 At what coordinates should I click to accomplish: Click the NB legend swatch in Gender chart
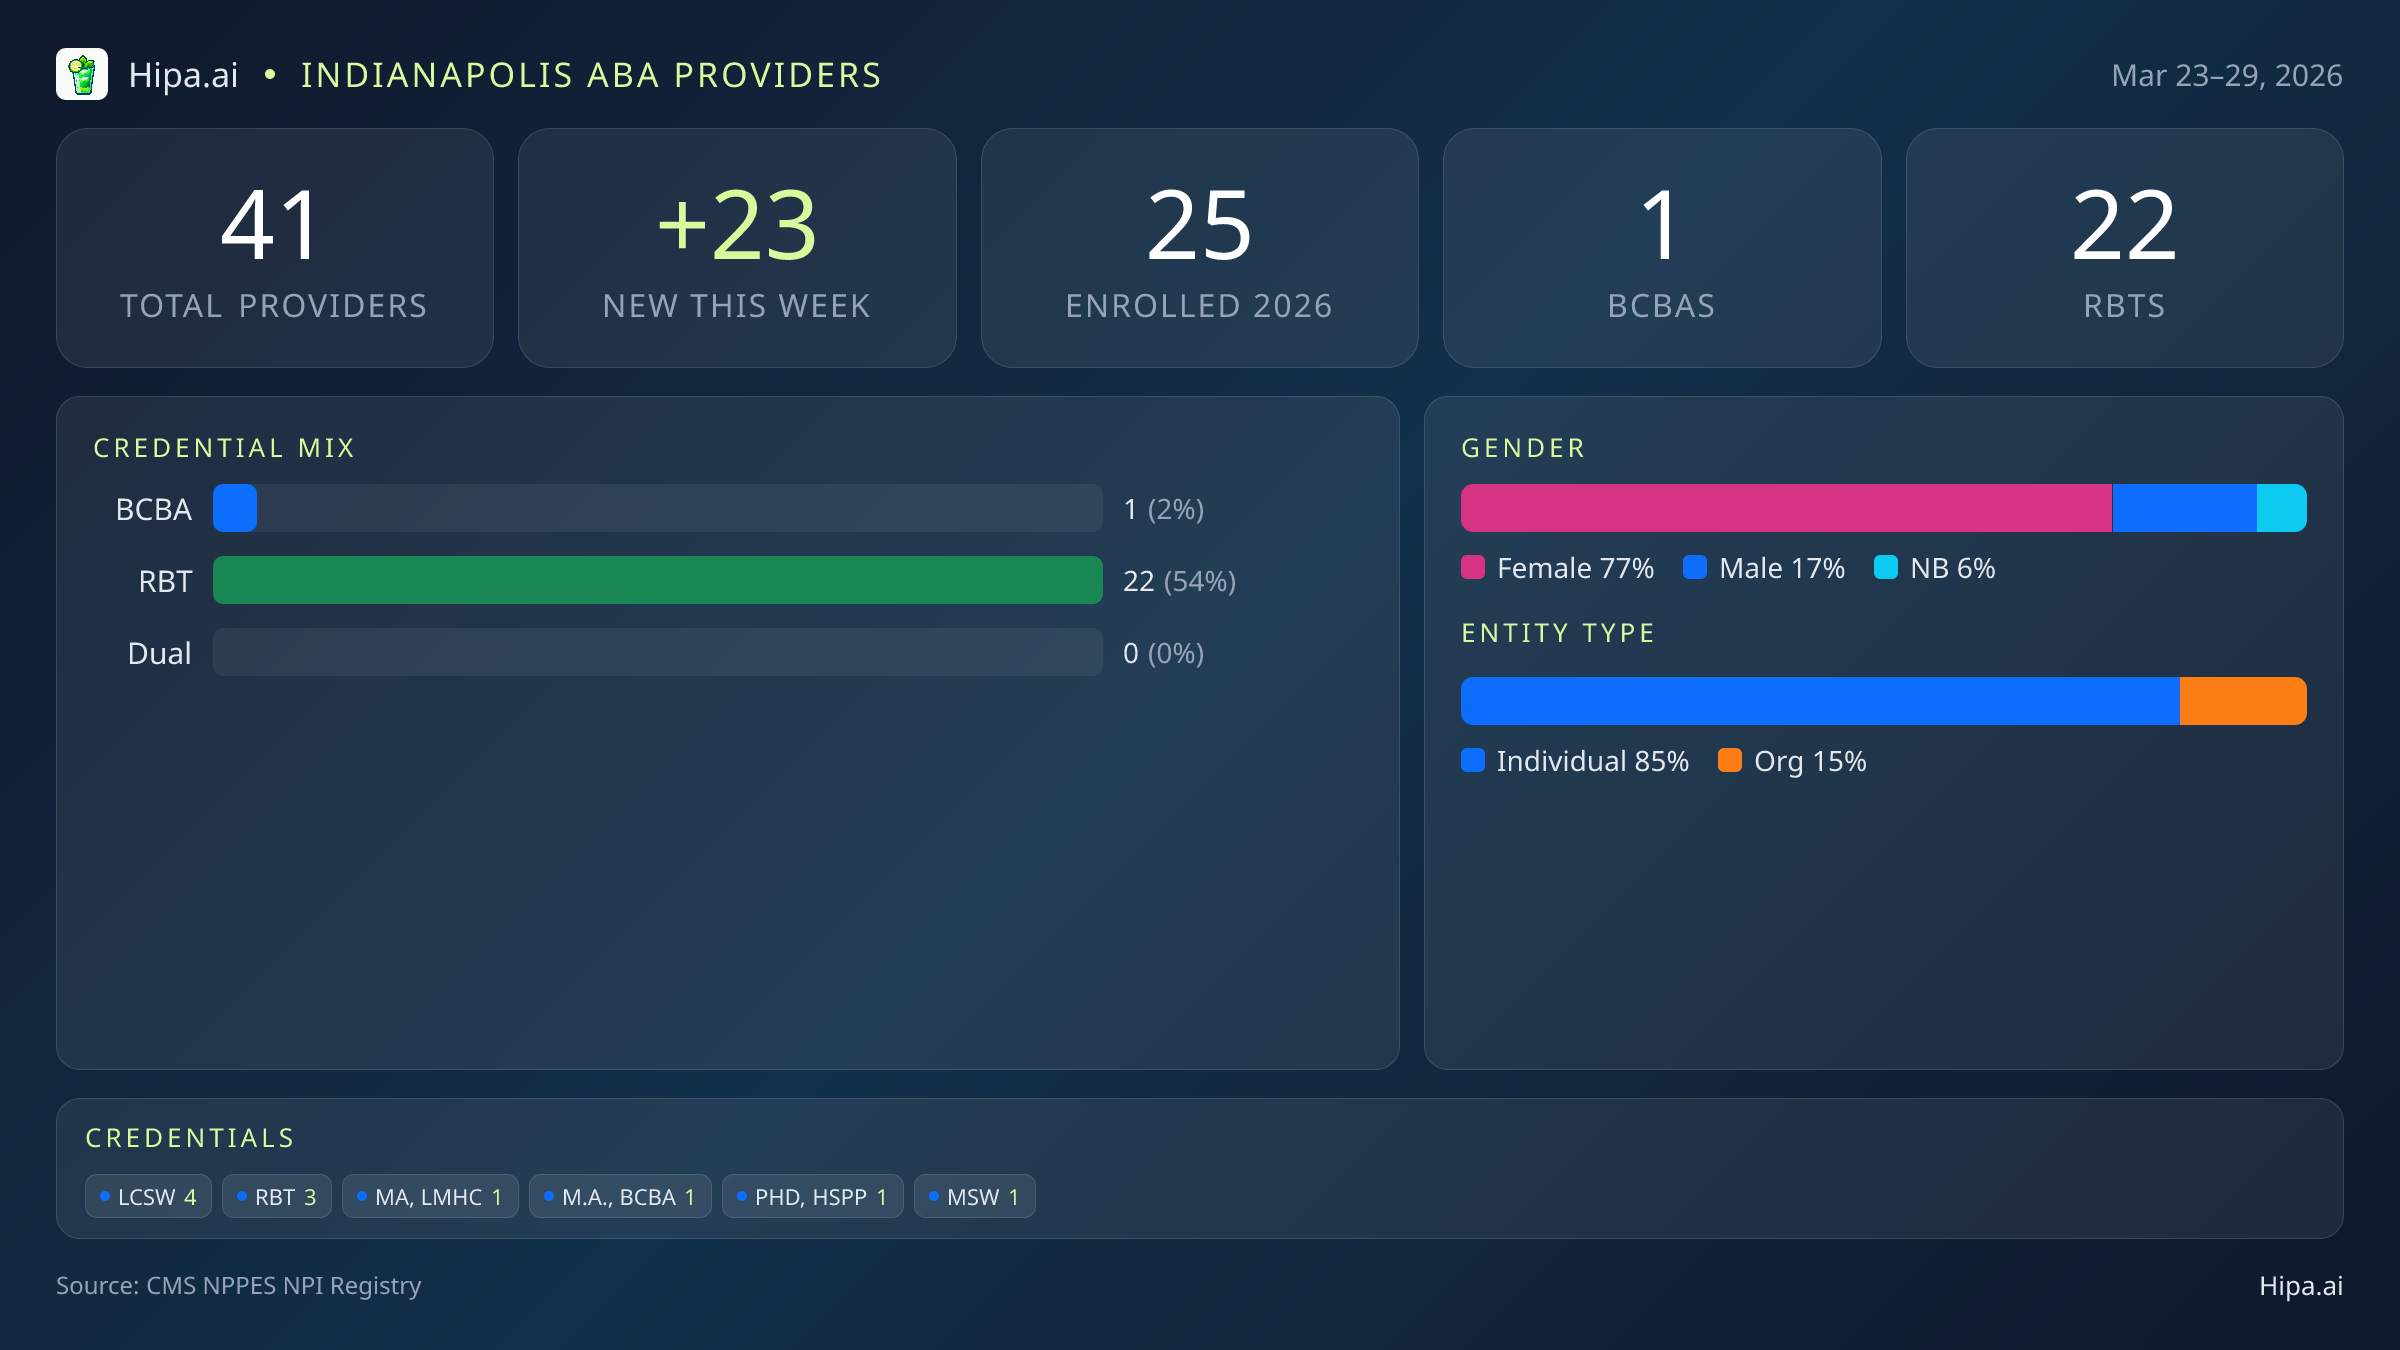click(1888, 567)
